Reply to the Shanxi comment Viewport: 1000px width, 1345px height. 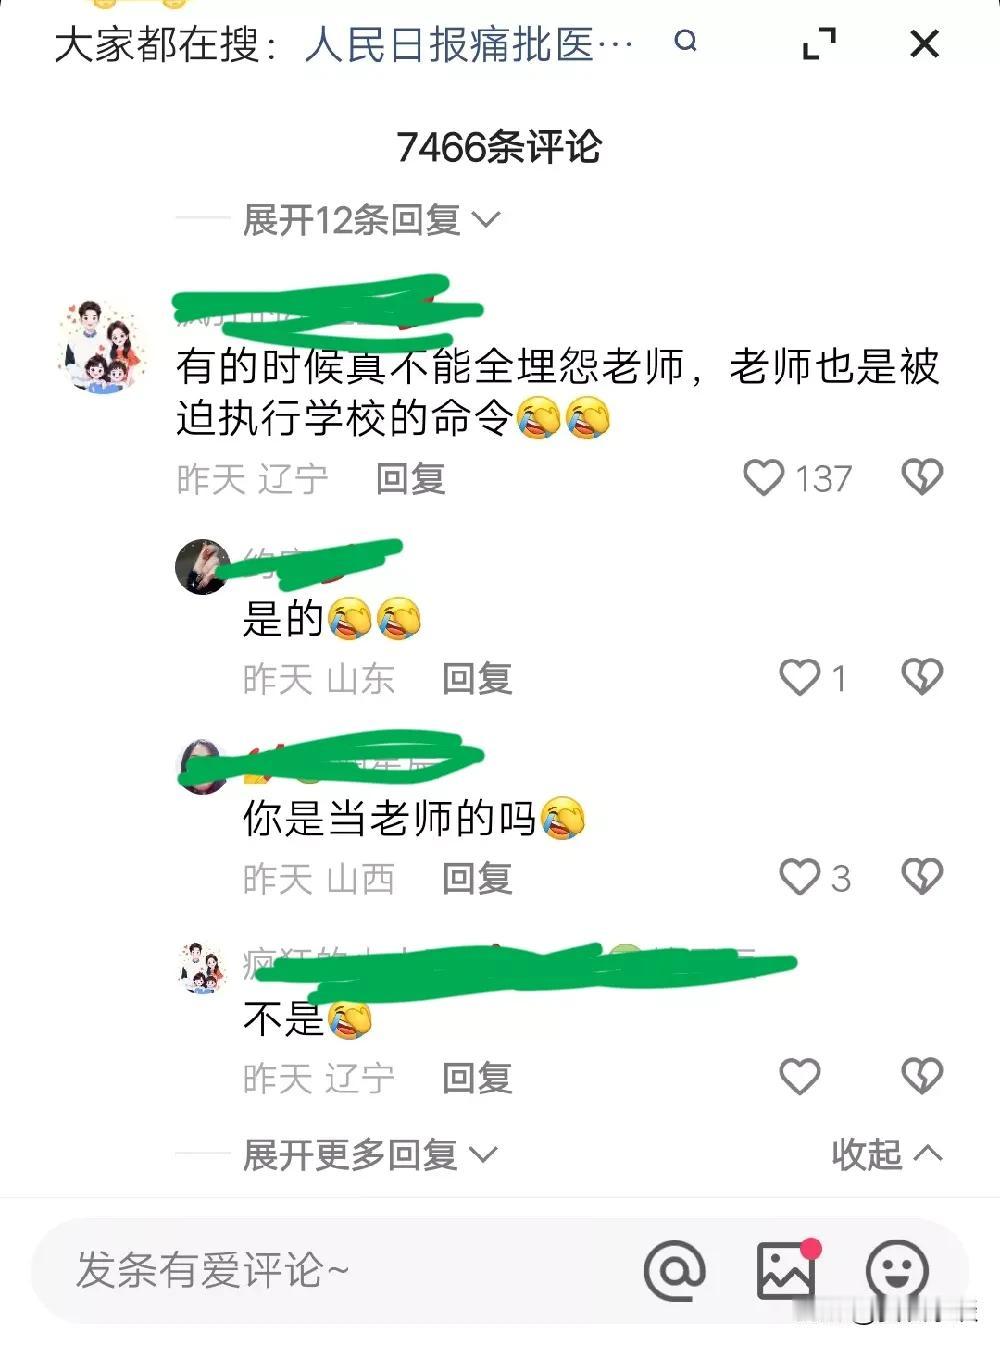(477, 879)
